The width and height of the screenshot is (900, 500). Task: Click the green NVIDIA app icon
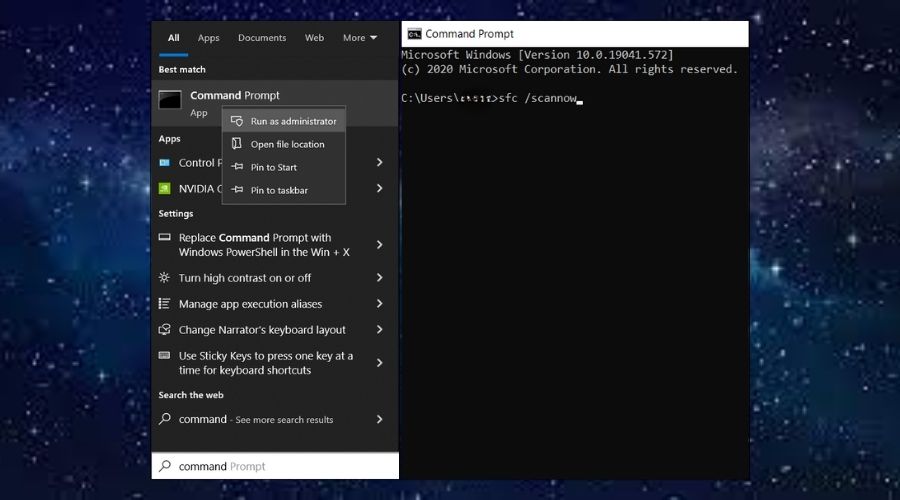click(x=165, y=189)
